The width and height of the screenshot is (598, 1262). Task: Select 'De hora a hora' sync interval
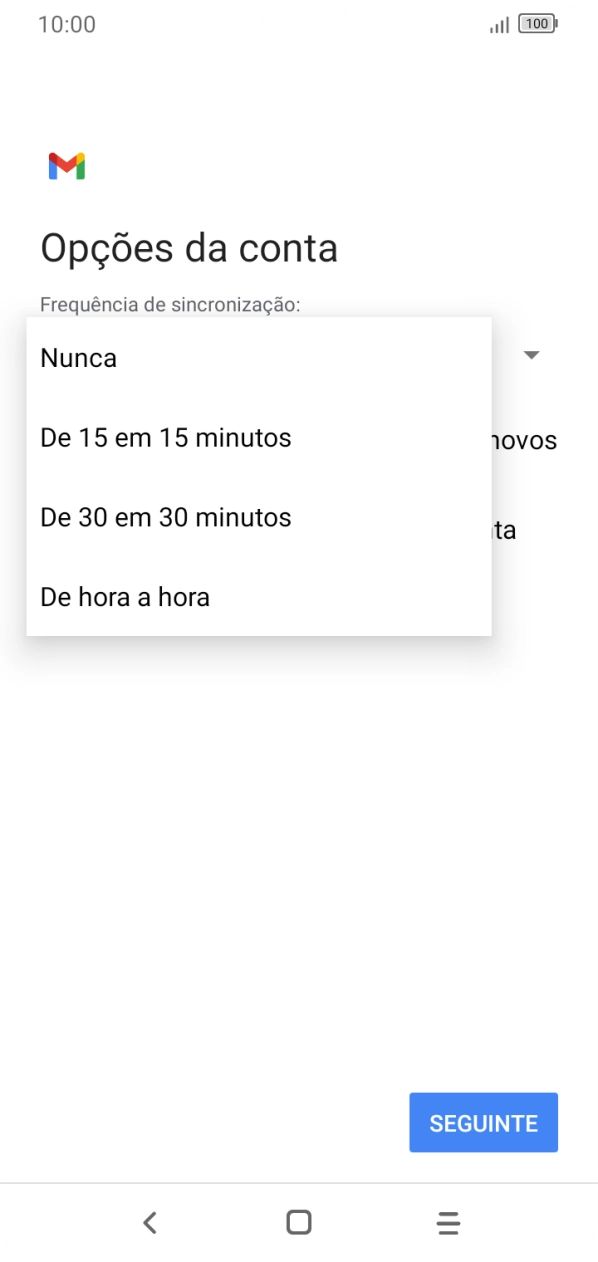tap(124, 597)
